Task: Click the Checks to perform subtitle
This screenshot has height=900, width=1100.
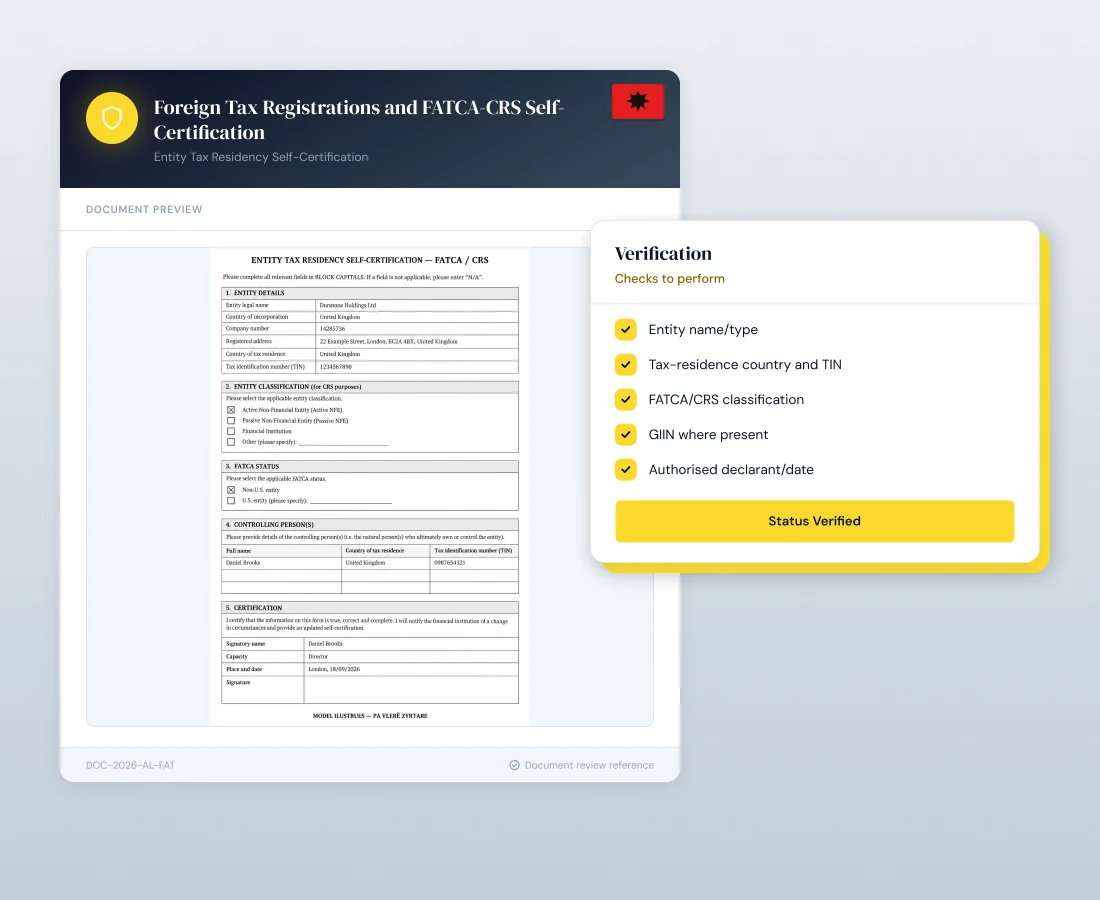Action: (669, 278)
